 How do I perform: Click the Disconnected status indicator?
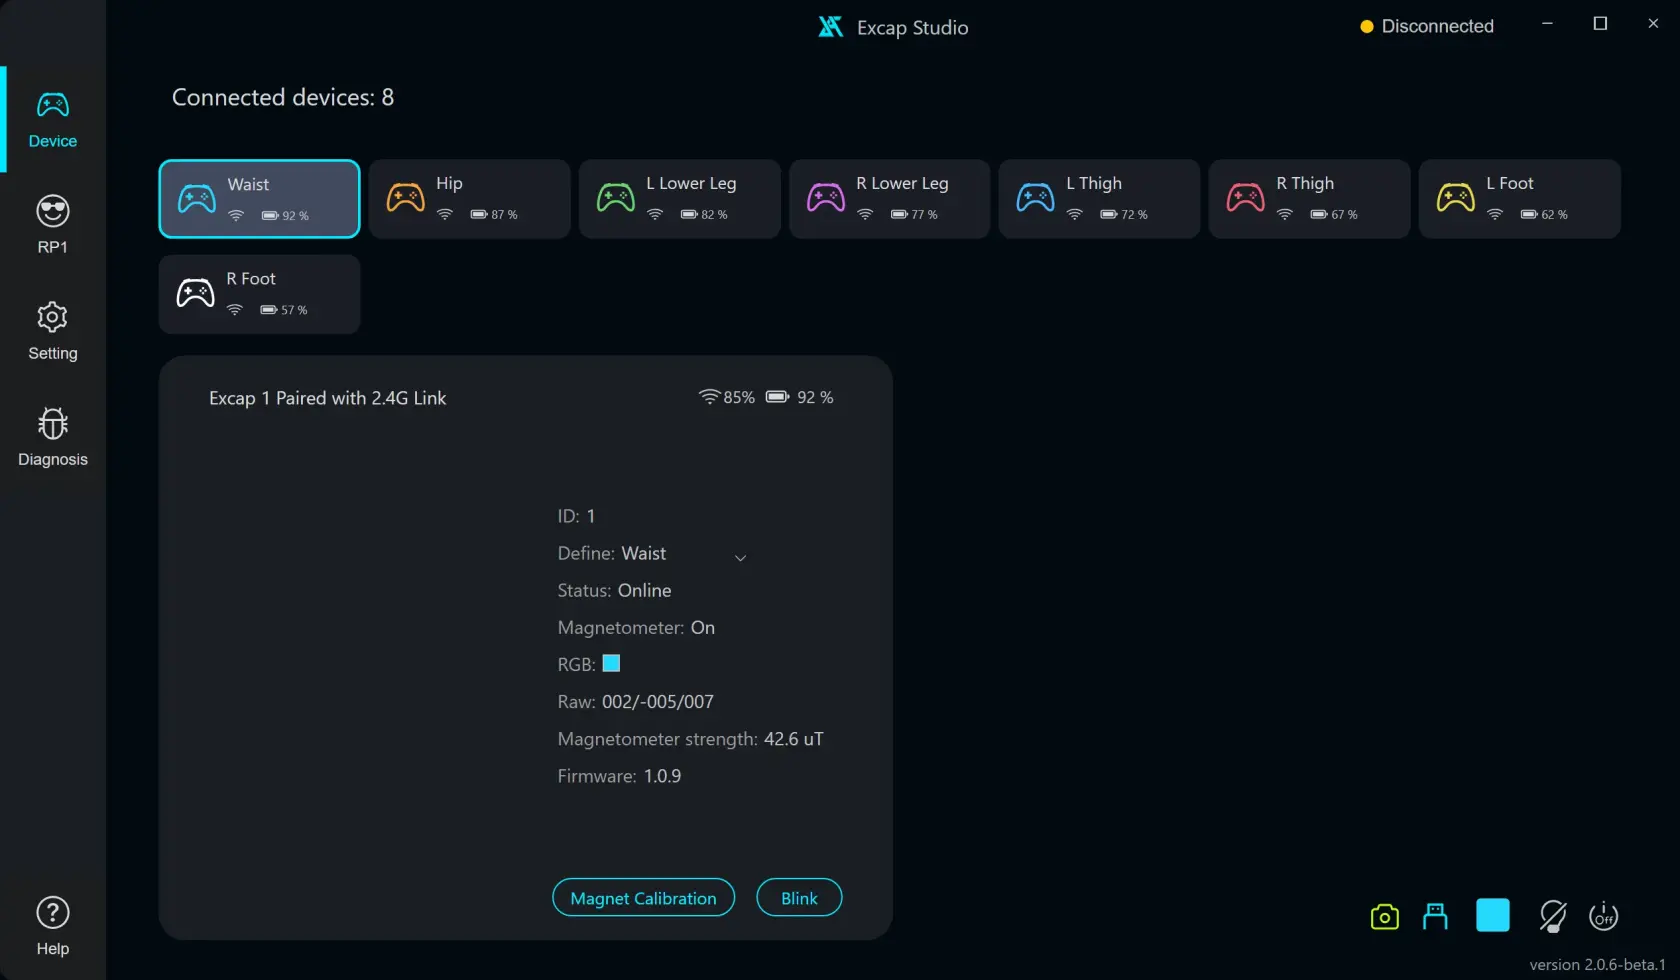pos(1427,27)
